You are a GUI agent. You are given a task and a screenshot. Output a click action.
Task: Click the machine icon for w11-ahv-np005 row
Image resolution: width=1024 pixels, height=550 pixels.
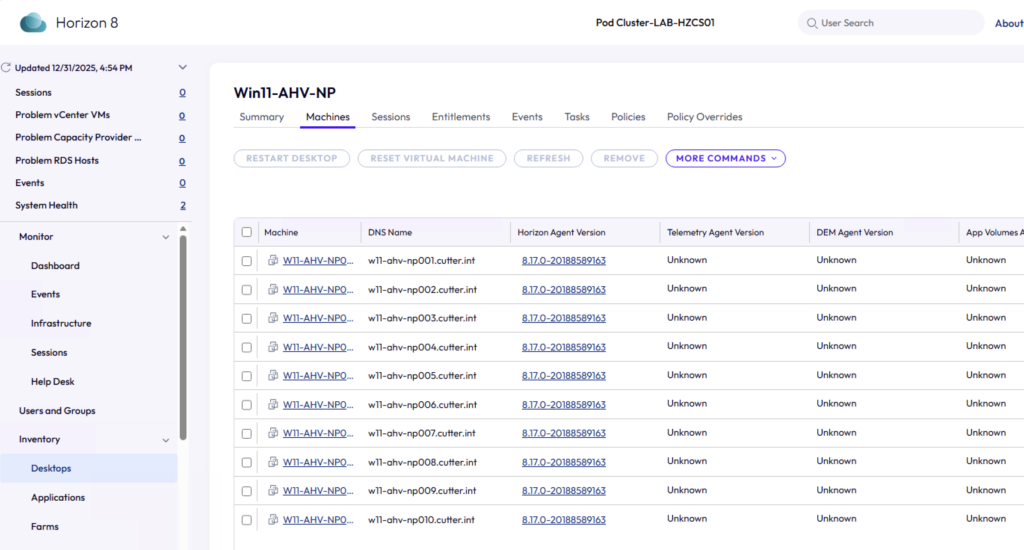tap(273, 376)
